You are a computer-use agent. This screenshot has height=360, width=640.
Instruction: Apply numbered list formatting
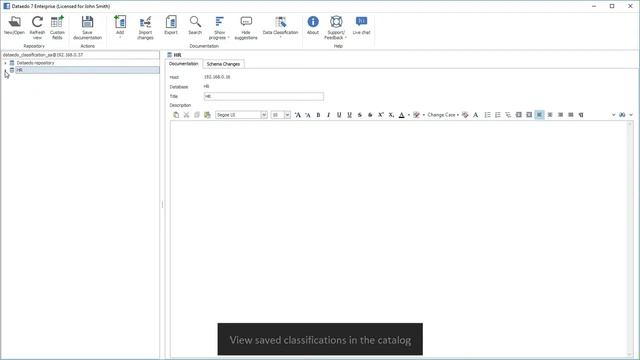pos(498,115)
